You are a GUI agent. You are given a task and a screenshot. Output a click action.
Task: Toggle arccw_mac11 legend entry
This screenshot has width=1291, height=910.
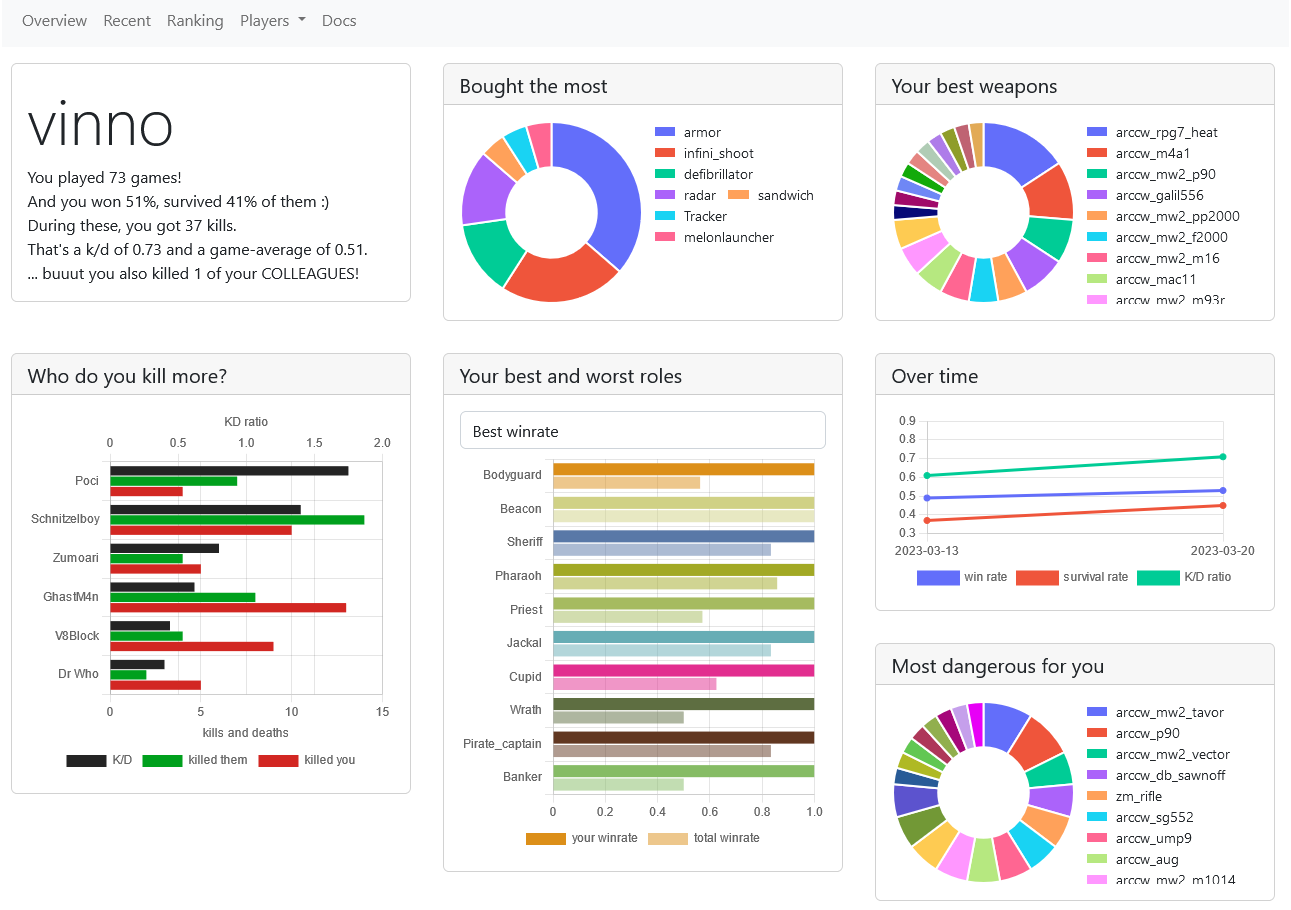(x=1141, y=280)
